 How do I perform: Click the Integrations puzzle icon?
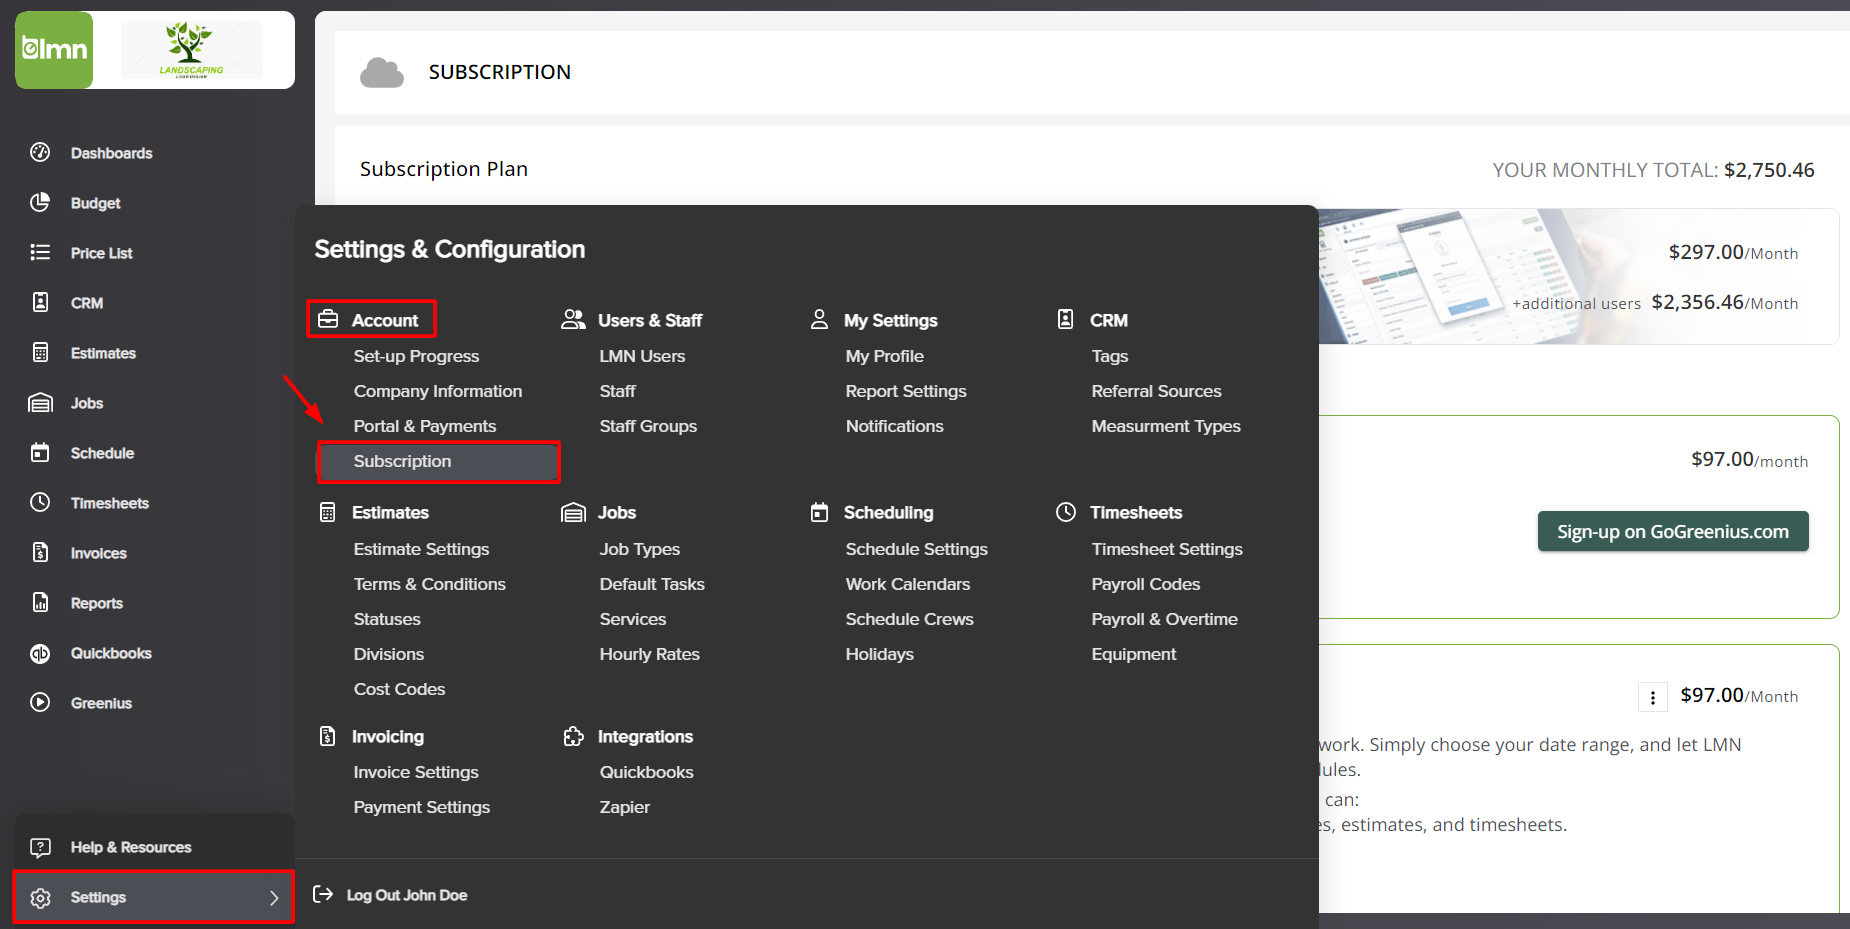click(573, 736)
